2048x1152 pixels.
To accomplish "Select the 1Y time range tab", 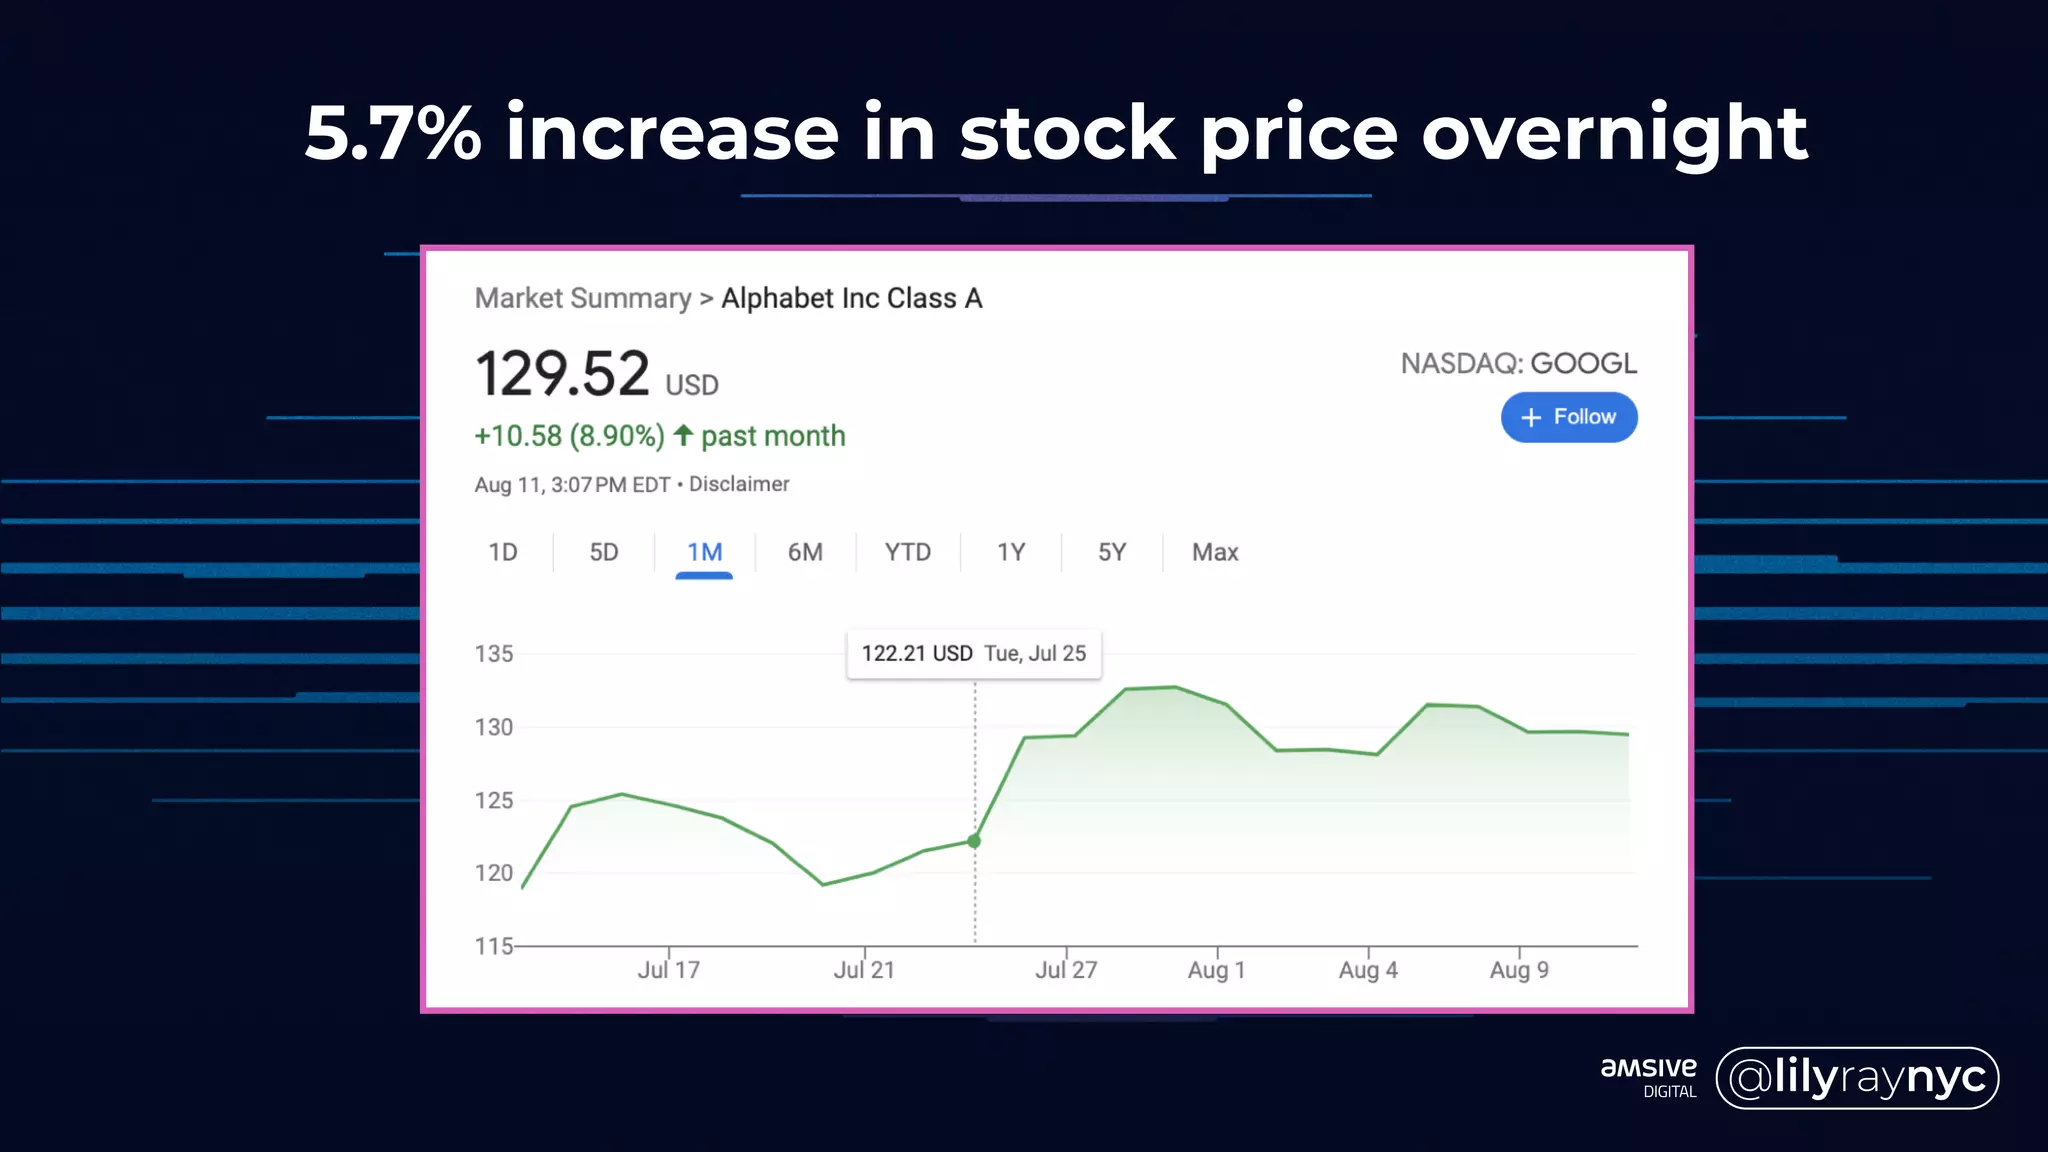I will tap(1011, 553).
